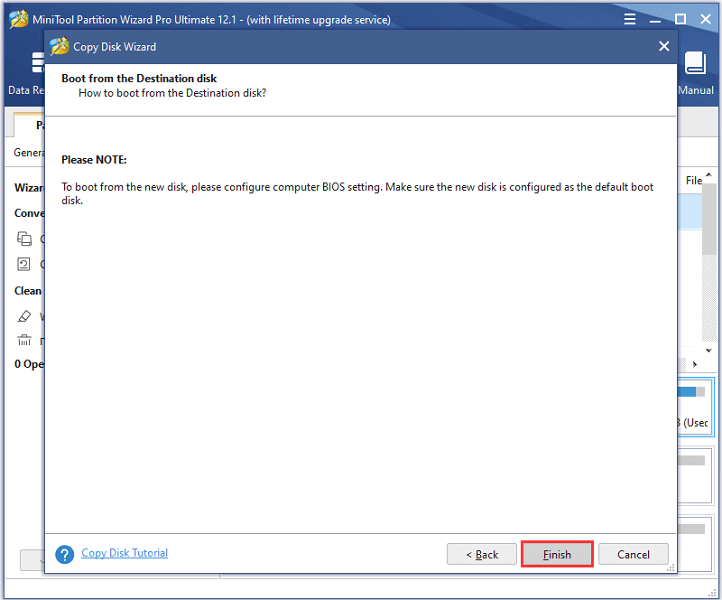
Task: Select the blue disk usage bar thumbnail
Action: [x=691, y=392]
